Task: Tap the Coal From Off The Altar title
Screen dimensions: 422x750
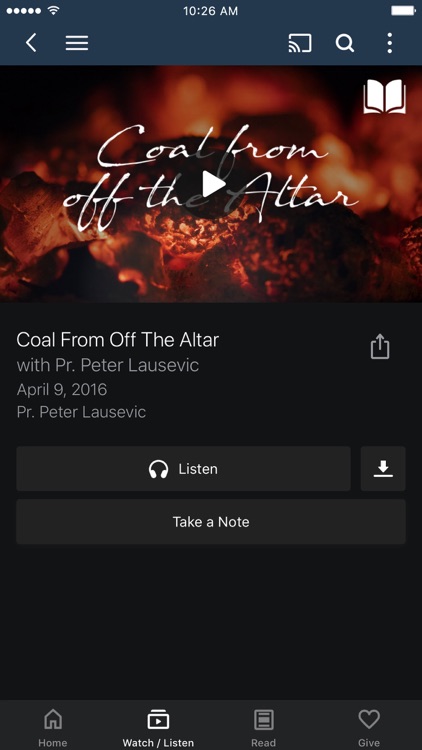Action: point(118,340)
